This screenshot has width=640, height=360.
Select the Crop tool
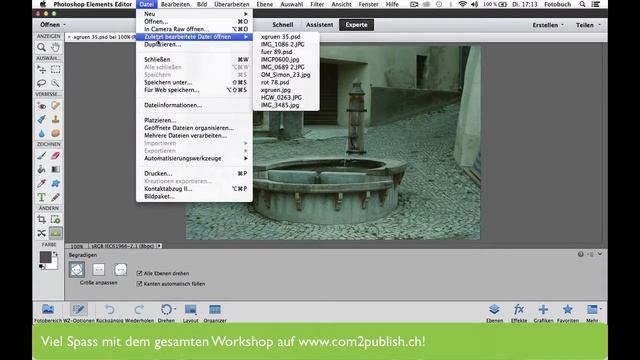tap(41, 219)
